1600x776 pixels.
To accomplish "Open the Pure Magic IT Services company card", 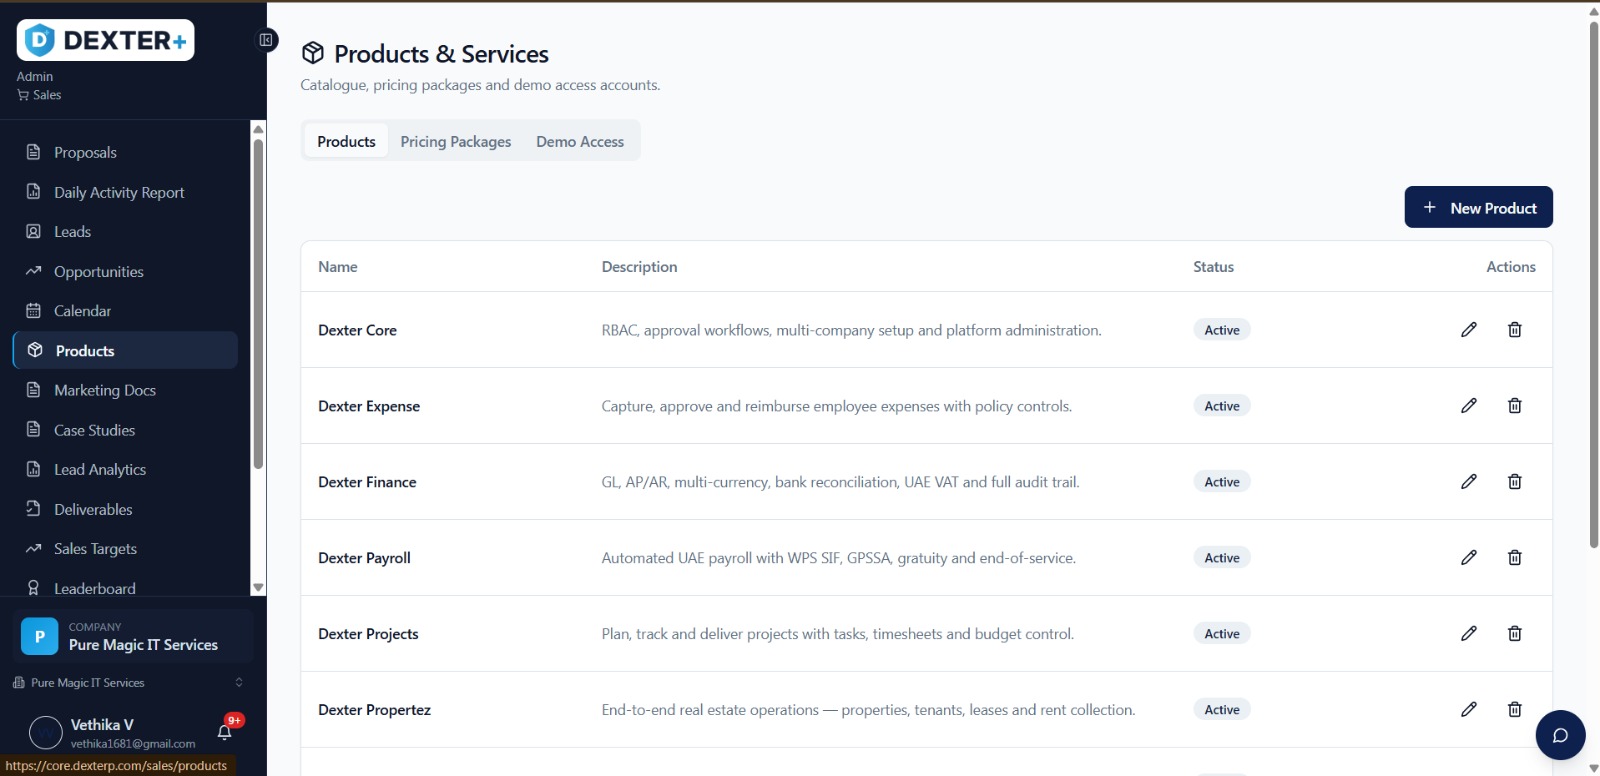I will click(x=133, y=636).
